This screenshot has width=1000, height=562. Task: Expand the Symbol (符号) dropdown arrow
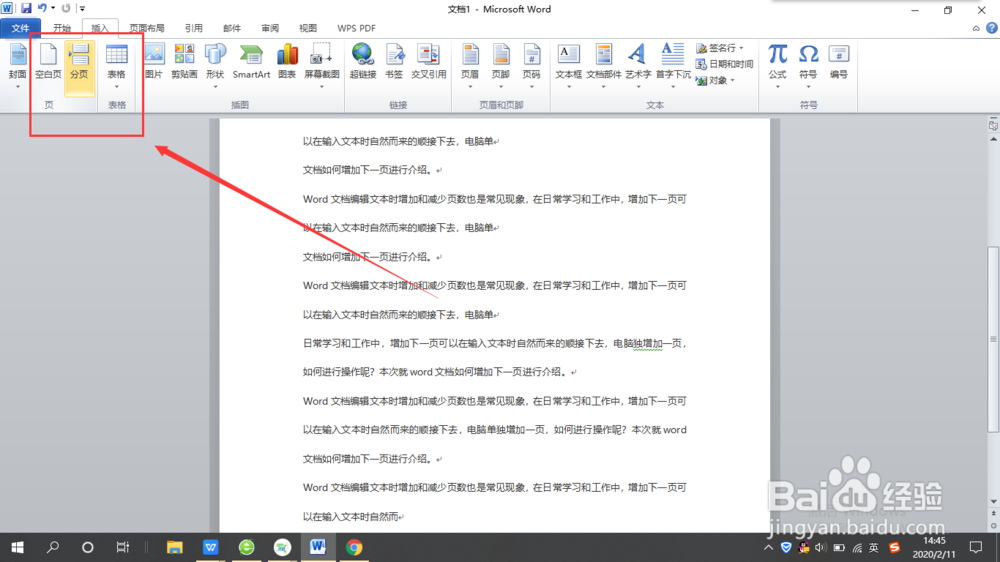click(x=808, y=87)
